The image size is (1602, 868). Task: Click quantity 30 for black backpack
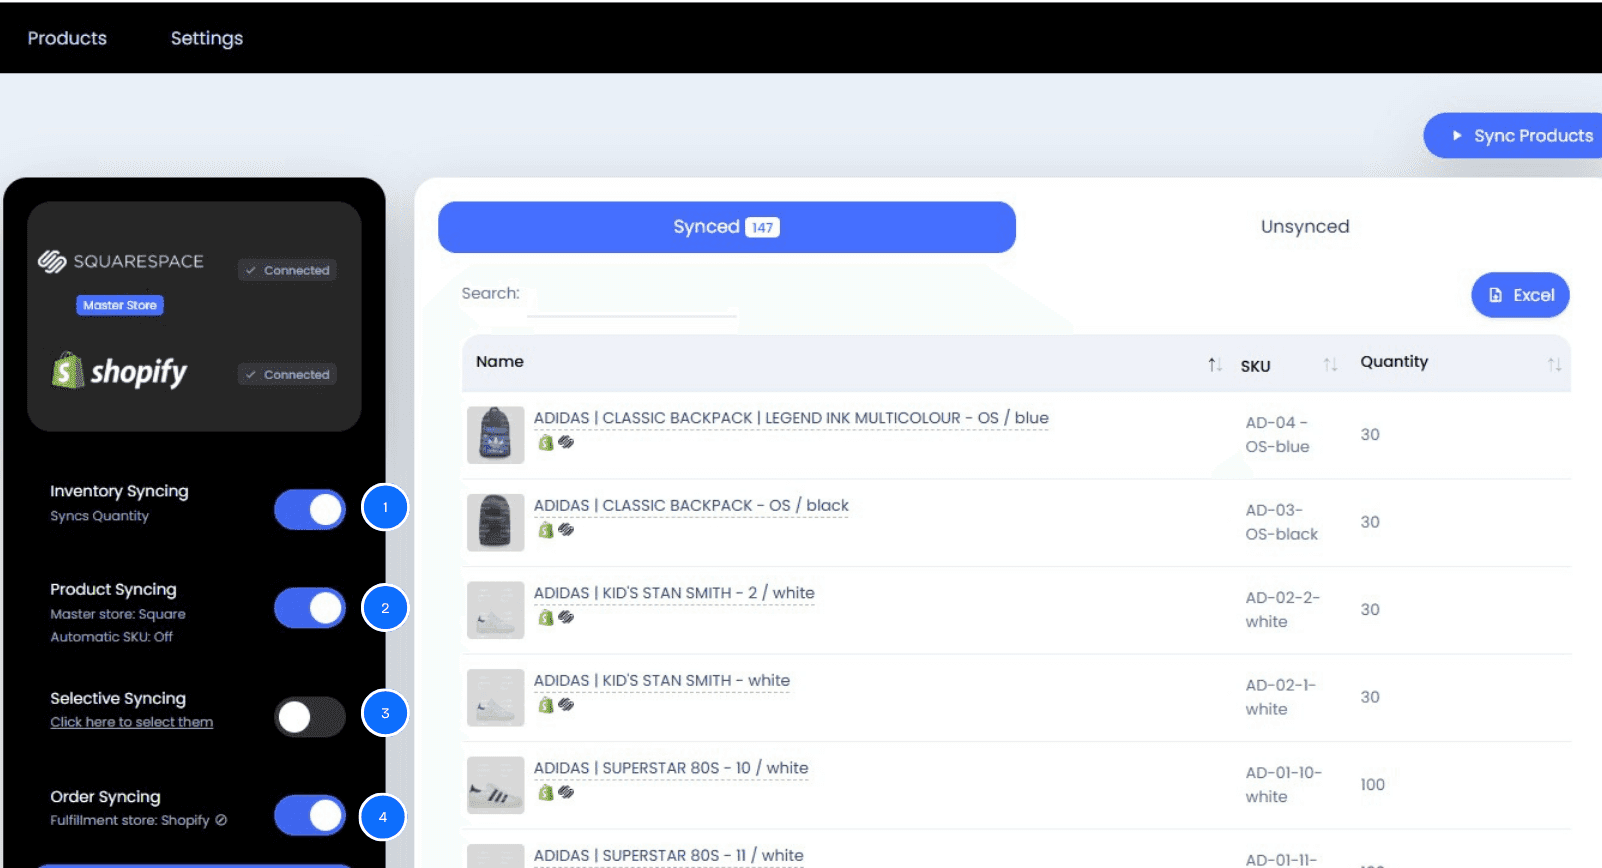point(1370,522)
